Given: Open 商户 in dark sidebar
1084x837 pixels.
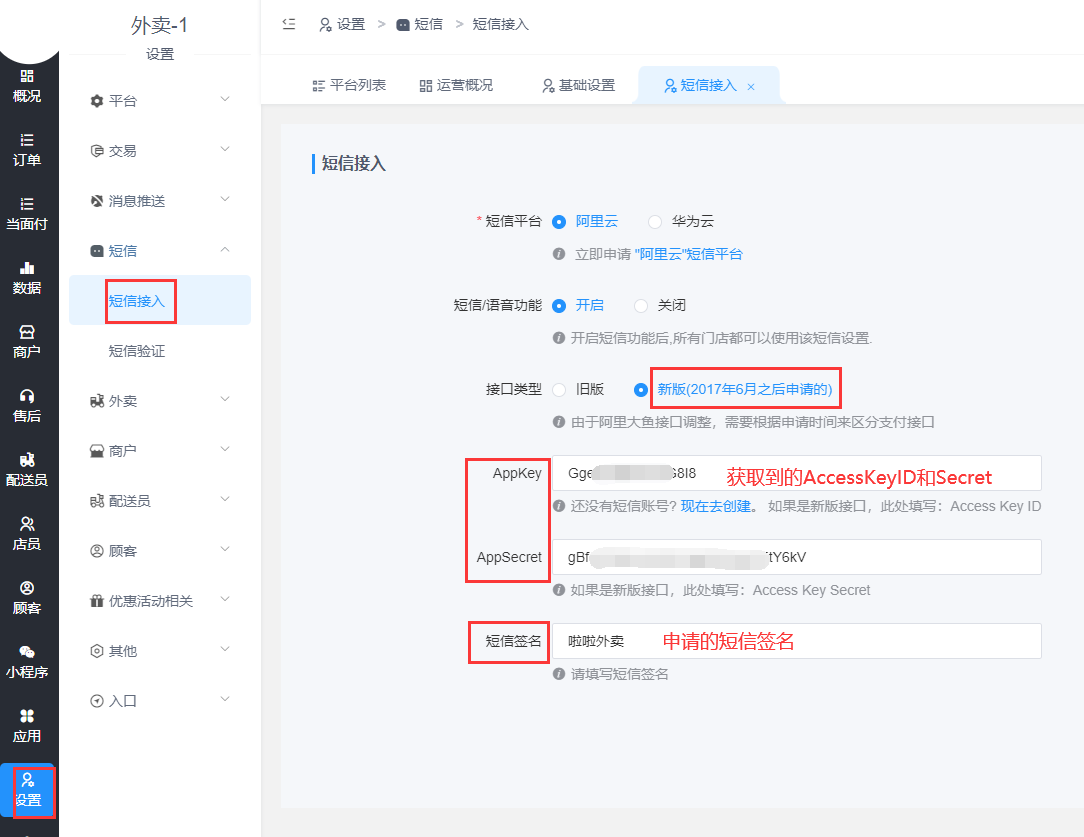Looking at the screenshot, I should pyautogui.click(x=27, y=342).
